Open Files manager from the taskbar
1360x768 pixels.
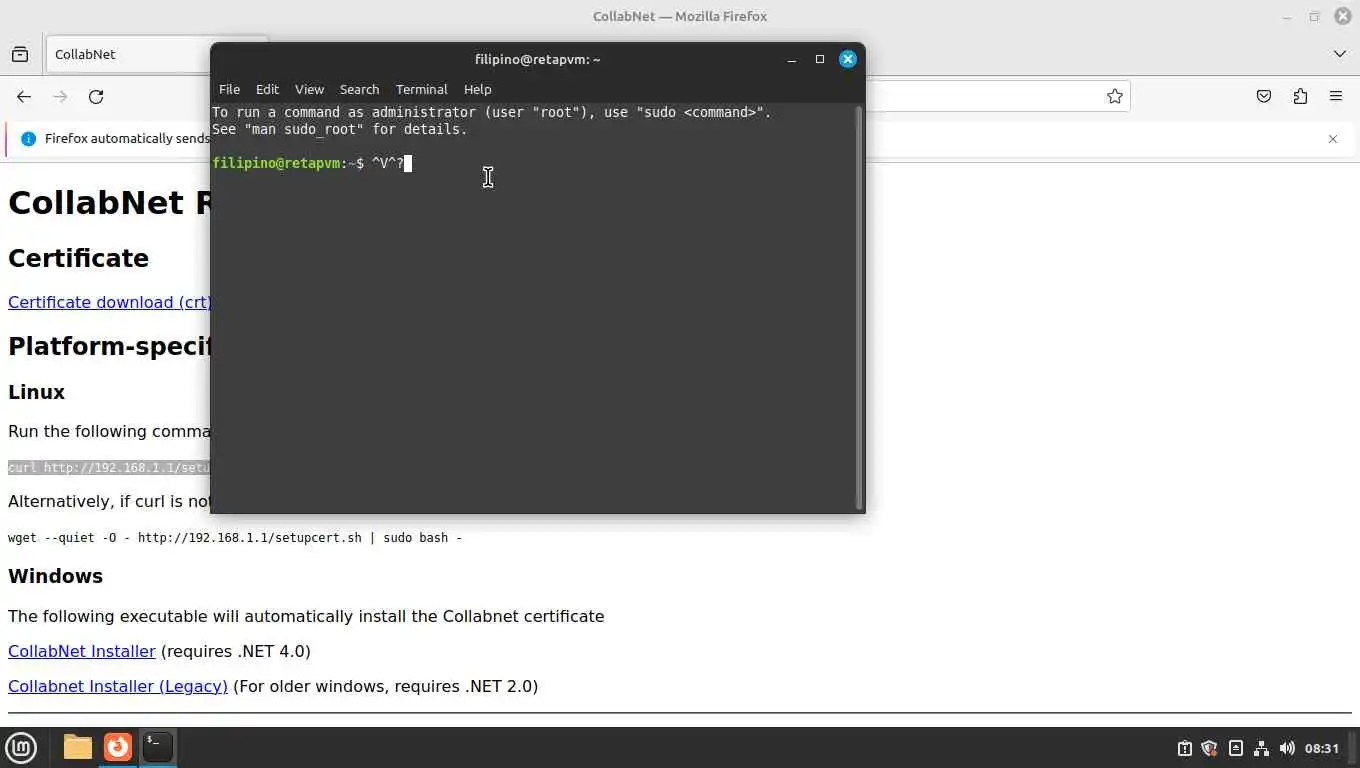pyautogui.click(x=77, y=747)
